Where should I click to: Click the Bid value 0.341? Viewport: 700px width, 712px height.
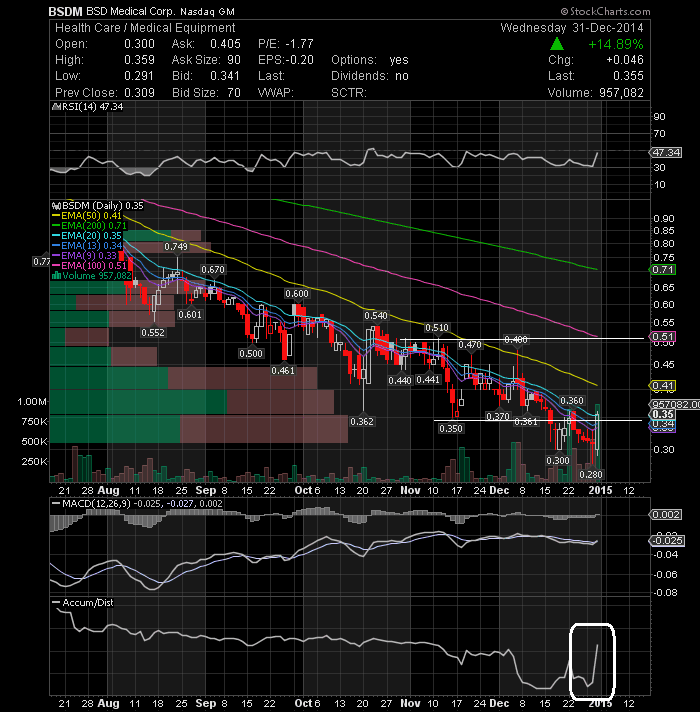point(225,76)
